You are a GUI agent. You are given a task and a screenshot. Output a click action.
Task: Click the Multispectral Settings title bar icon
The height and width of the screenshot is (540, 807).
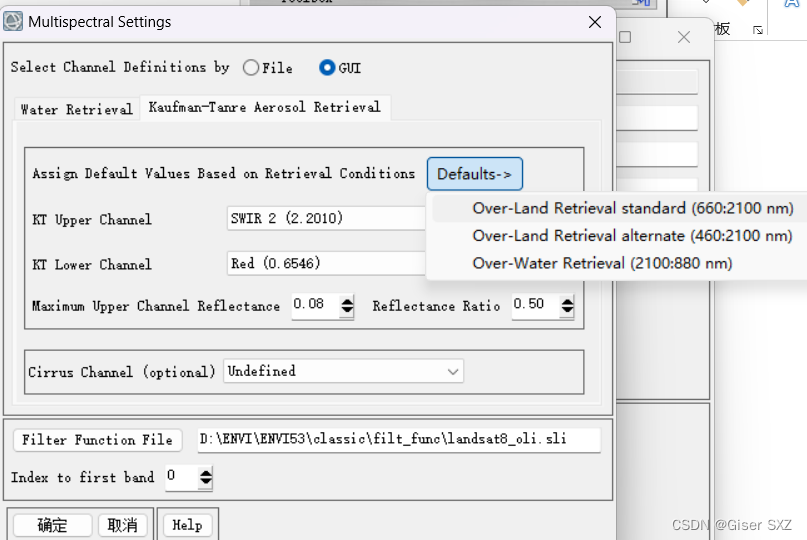13,22
